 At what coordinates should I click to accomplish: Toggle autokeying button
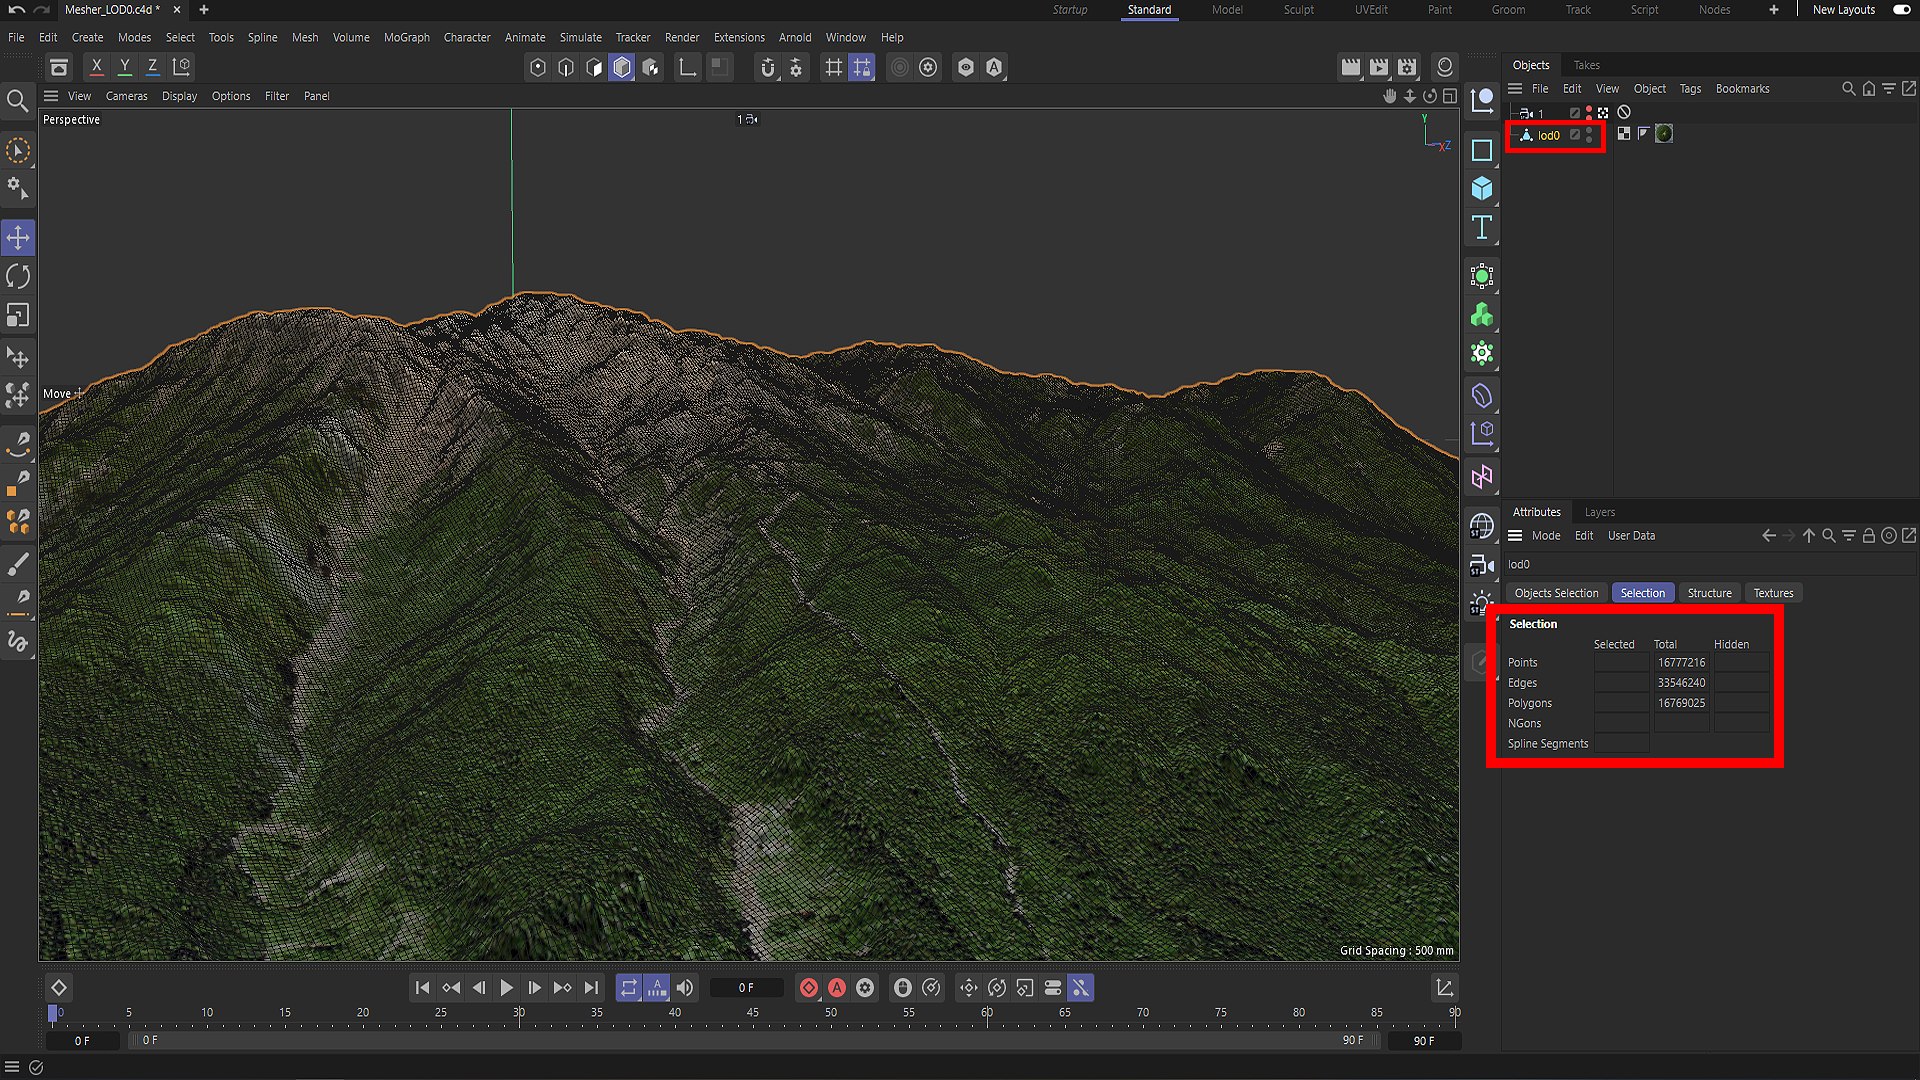(x=837, y=988)
